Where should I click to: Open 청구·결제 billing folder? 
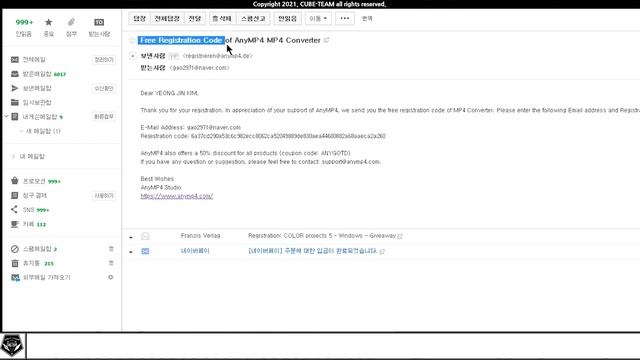tap(35, 196)
